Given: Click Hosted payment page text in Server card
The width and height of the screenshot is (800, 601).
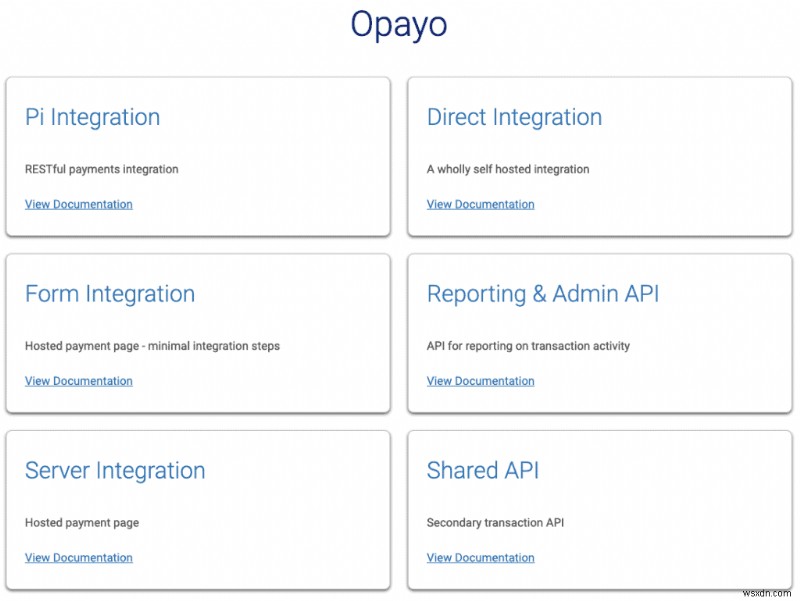Looking at the screenshot, I should 82,523.
